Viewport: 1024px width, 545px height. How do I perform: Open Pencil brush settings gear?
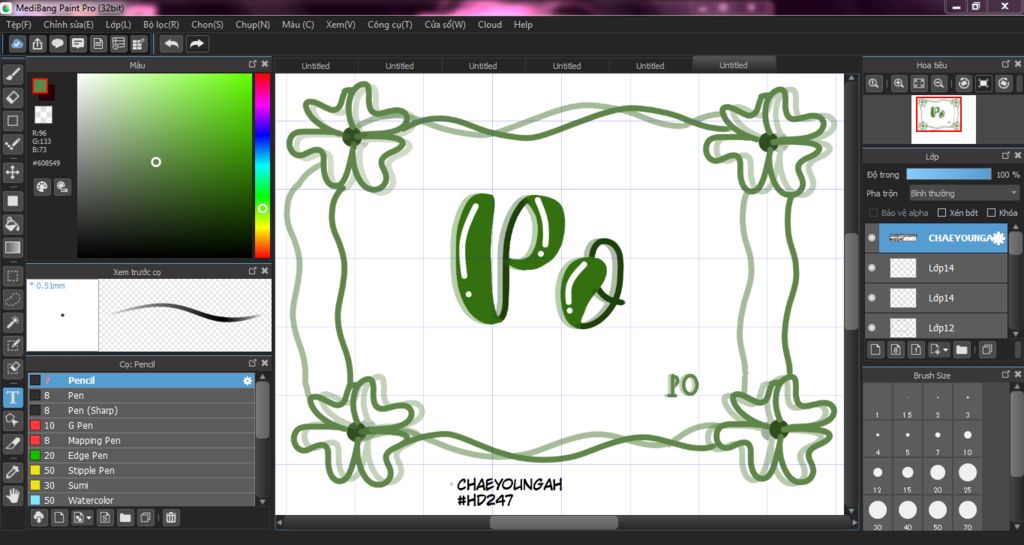[248, 381]
